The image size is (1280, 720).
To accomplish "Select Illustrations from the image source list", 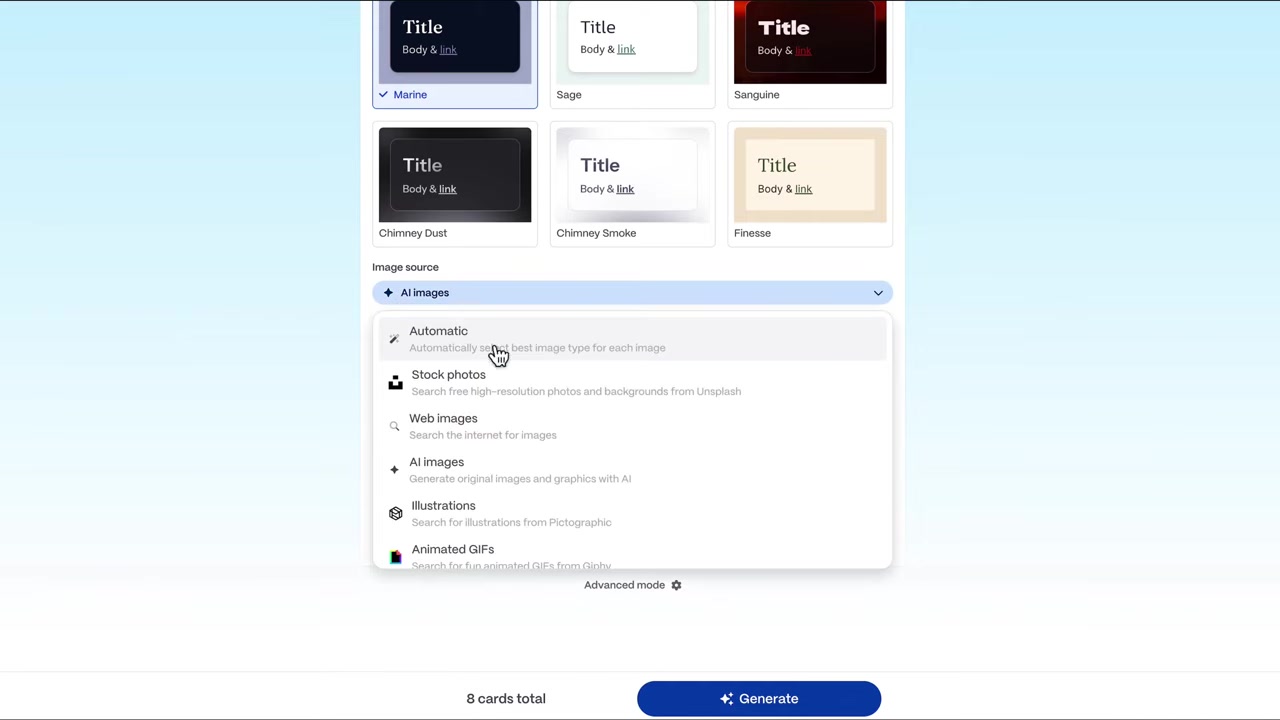I will click(x=632, y=514).
